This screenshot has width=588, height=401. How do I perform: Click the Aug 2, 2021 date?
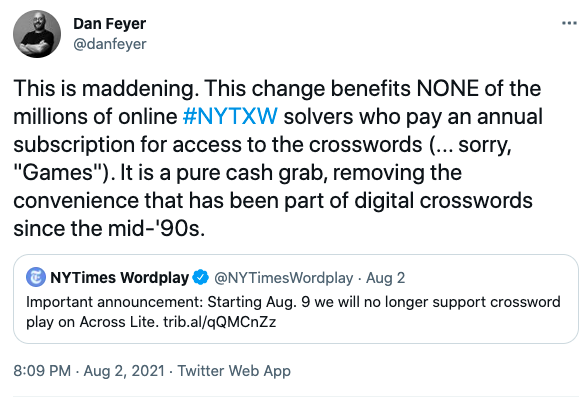click(x=124, y=371)
